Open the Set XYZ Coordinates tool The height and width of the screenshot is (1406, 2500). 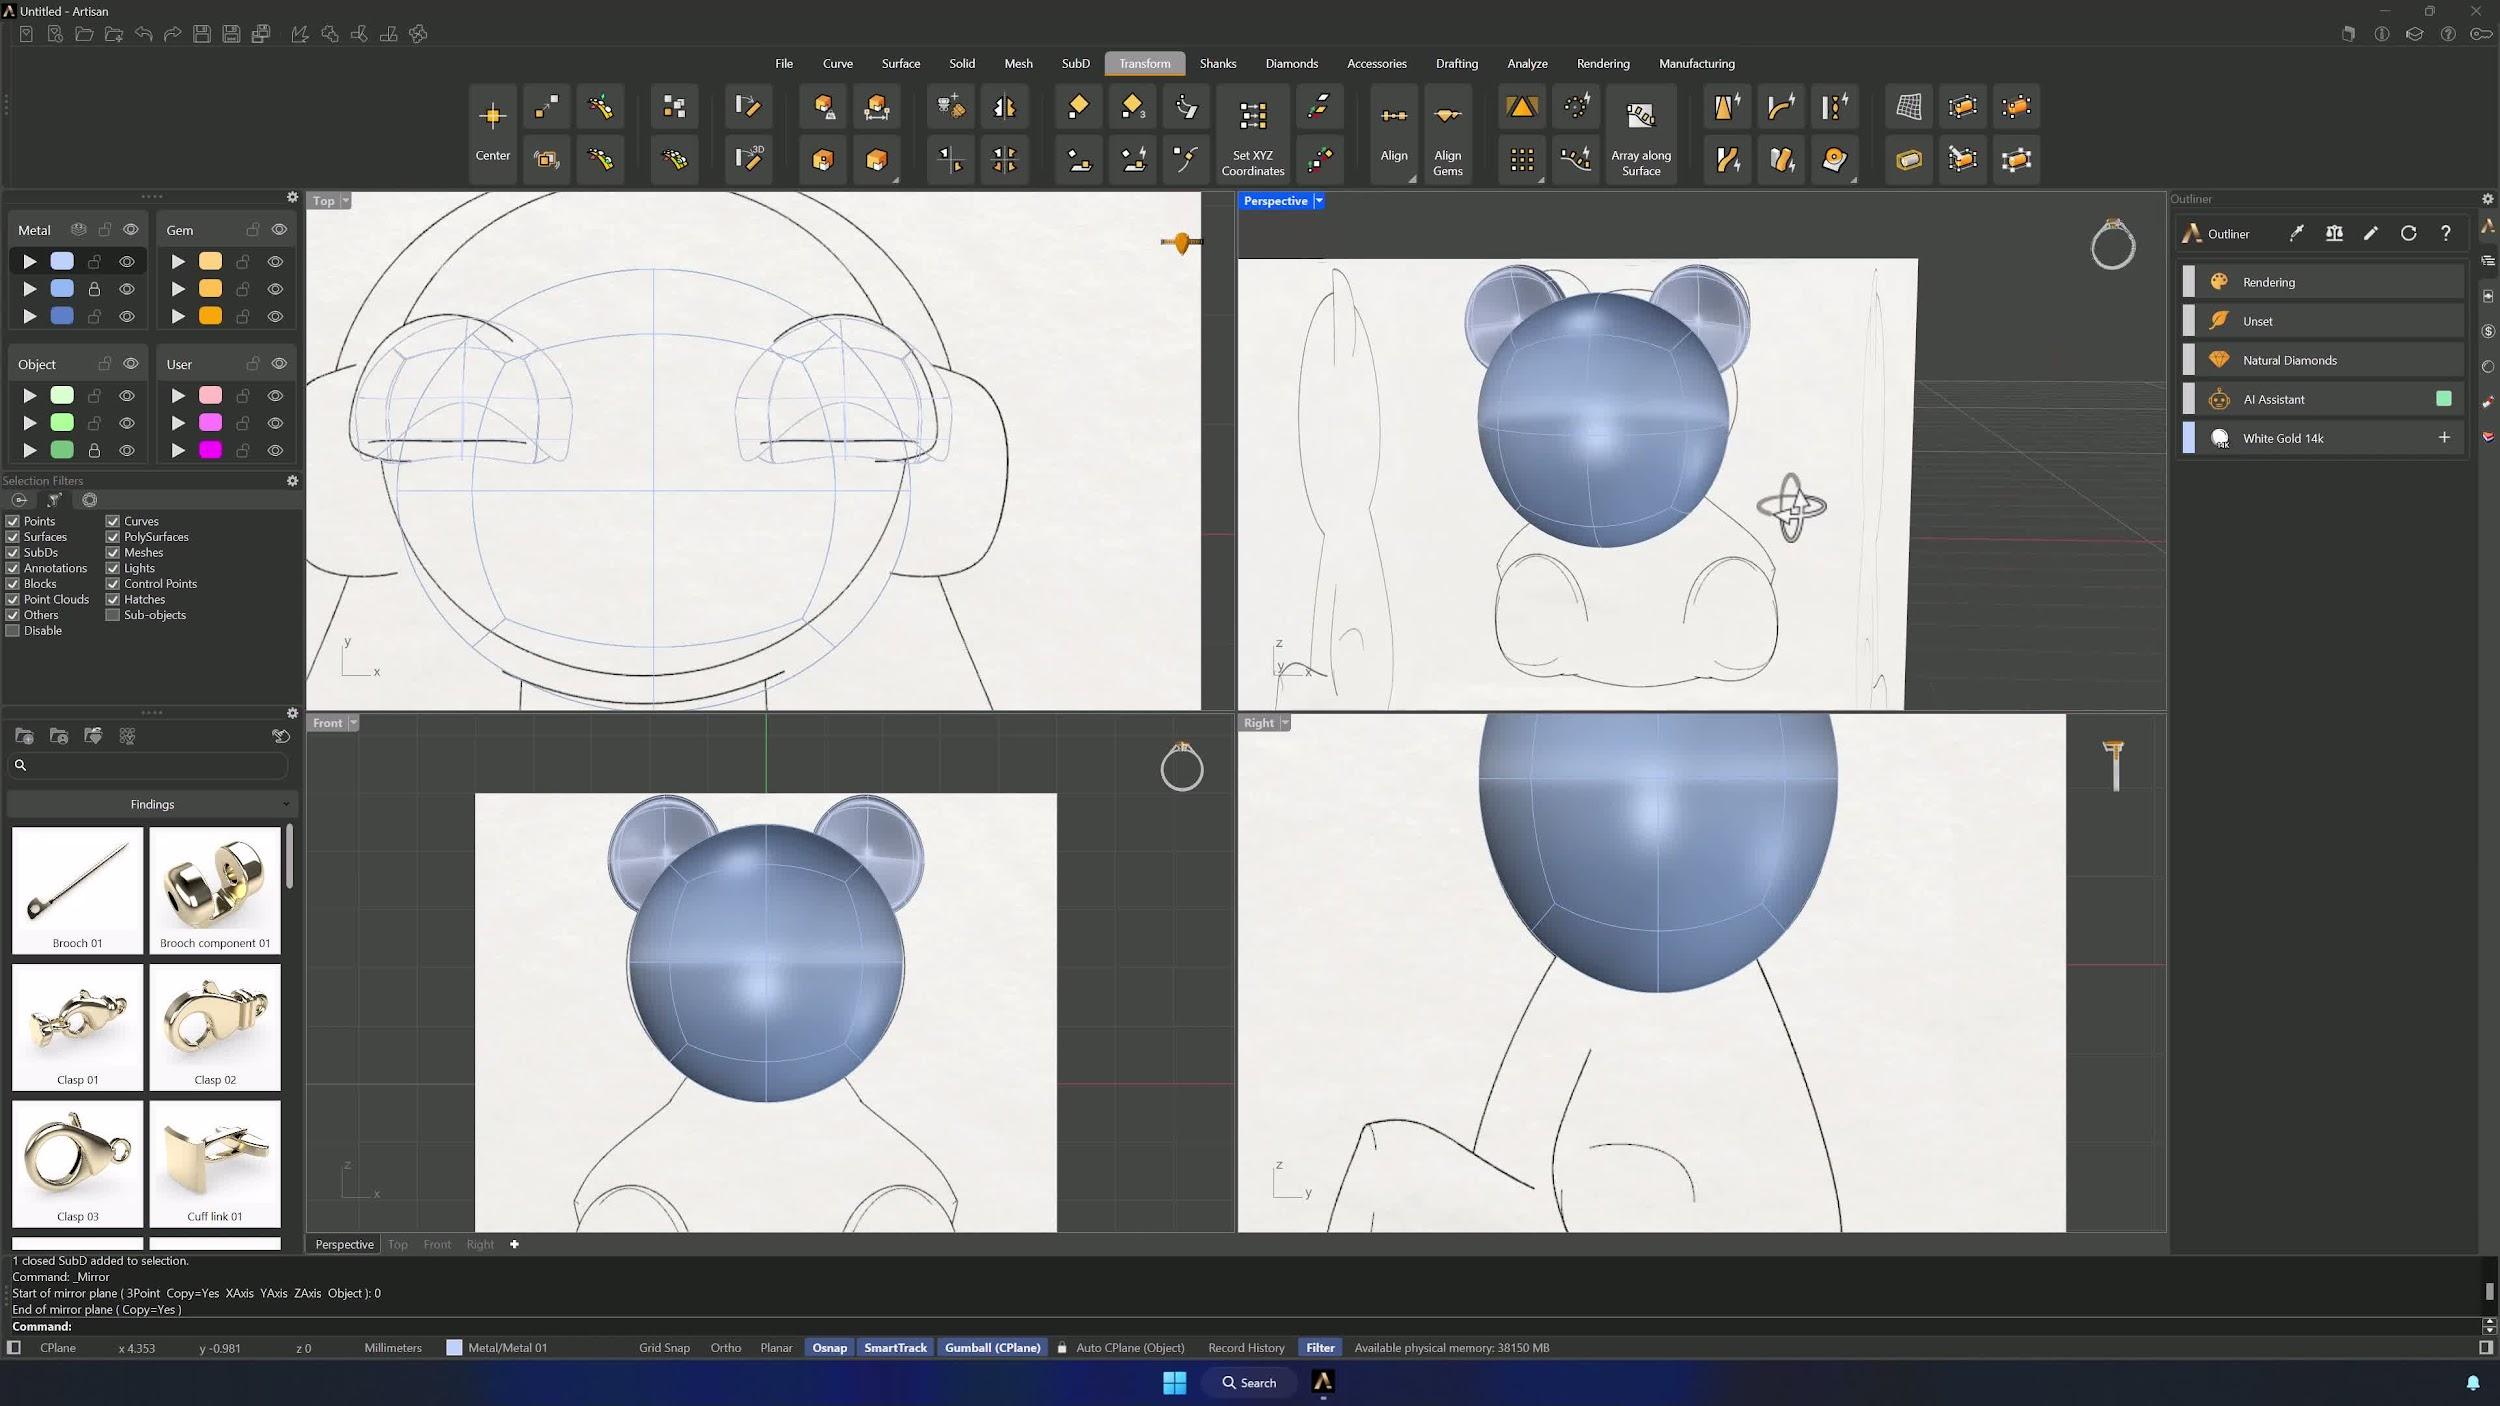(x=1252, y=133)
